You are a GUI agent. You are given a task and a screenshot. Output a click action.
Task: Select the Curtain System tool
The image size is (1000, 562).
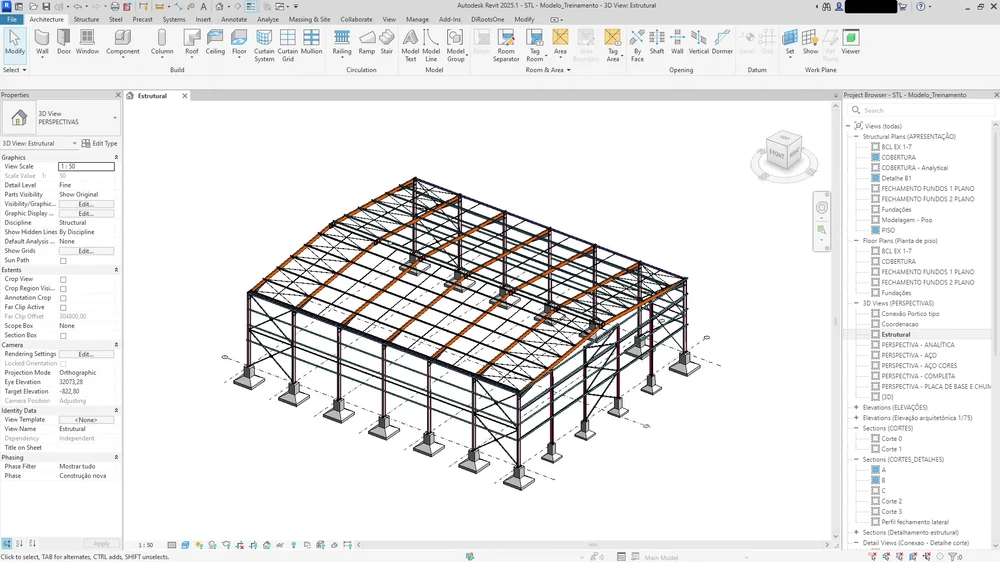(264, 46)
